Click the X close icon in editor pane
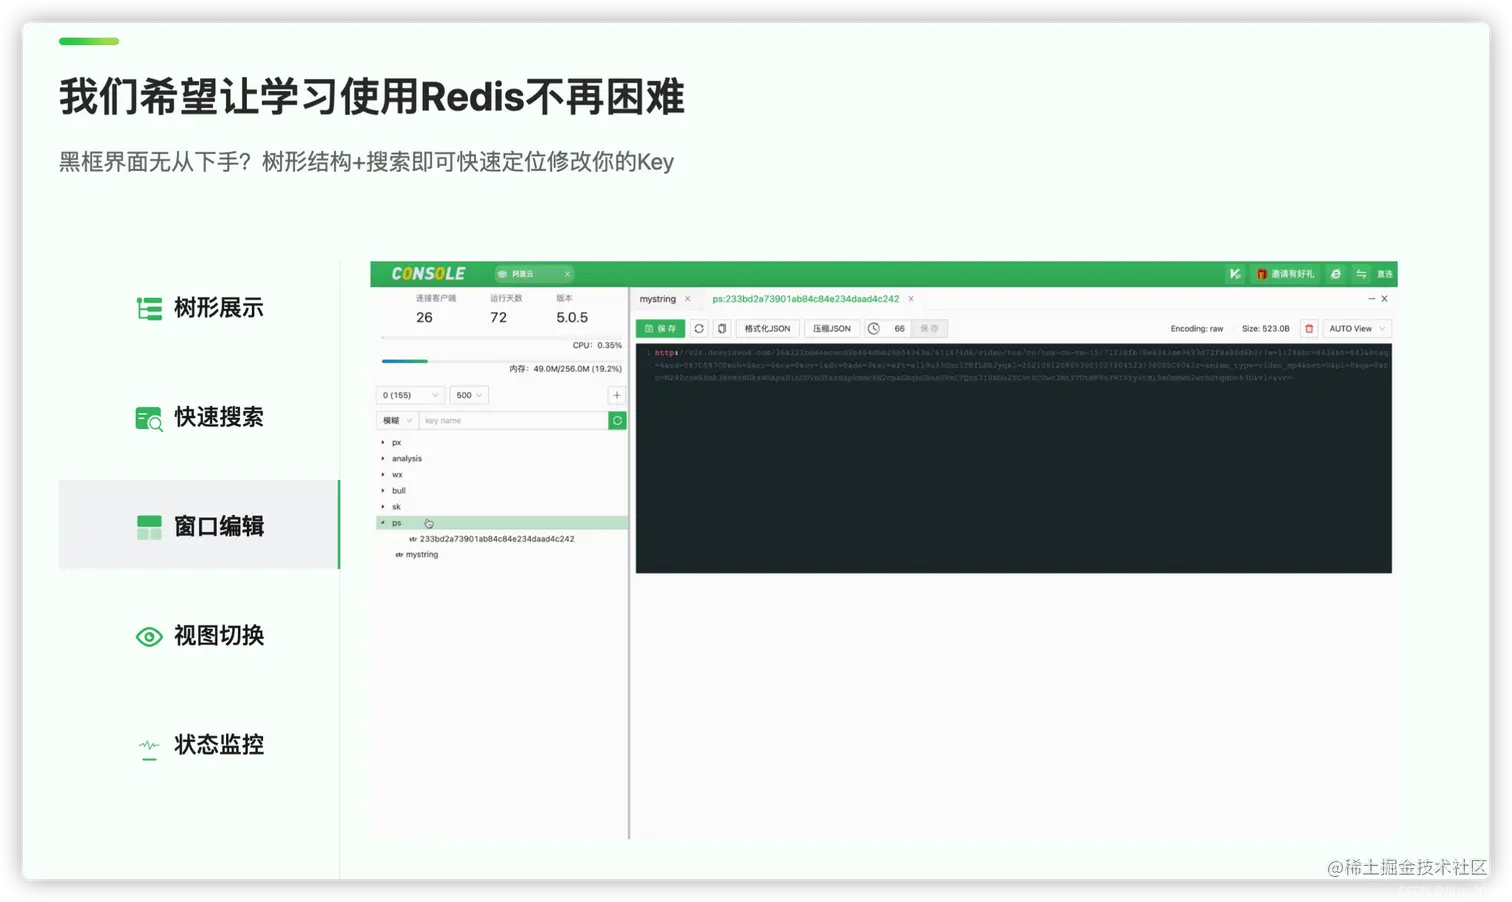Screen dimensions: 1512x902 [1384, 299]
